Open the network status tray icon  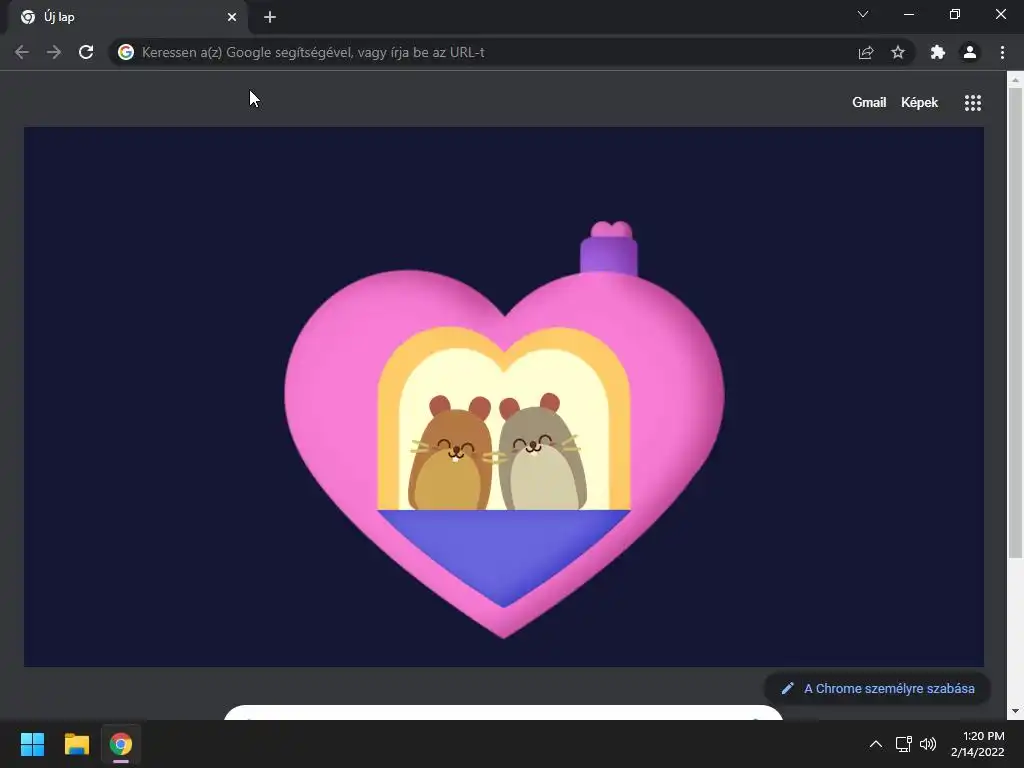coord(903,744)
